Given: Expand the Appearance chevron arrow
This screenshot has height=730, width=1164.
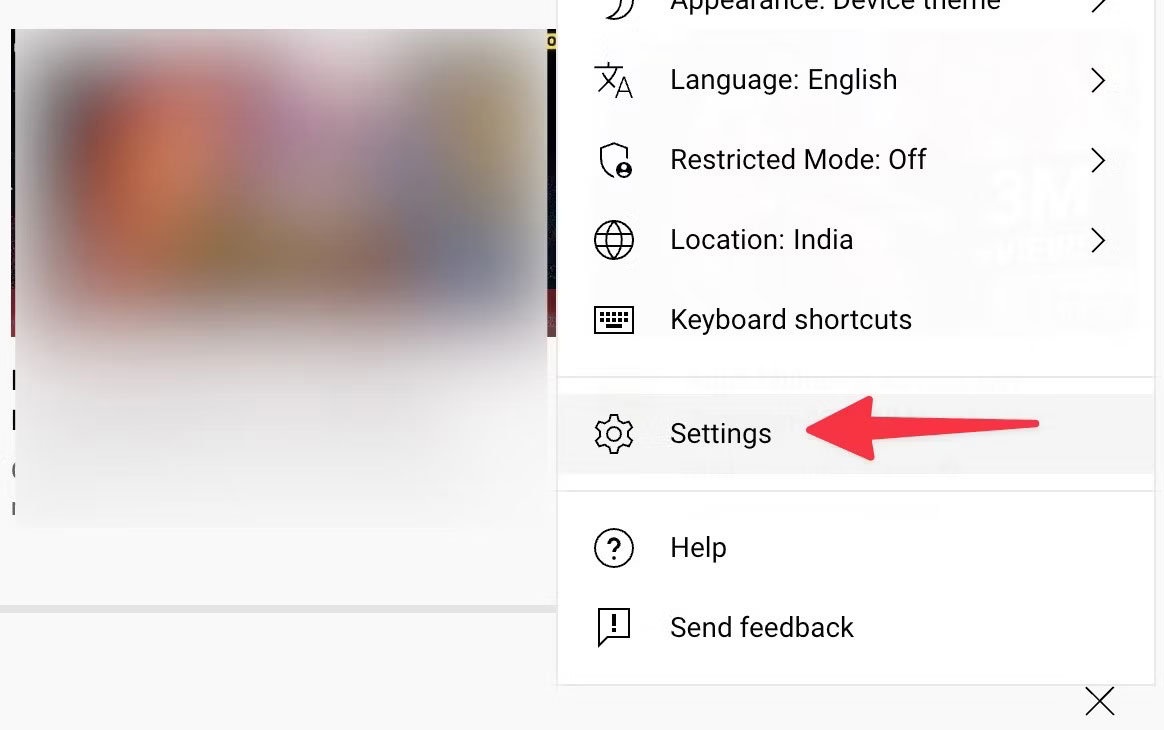Looking at the screenshot, I should (1098, 6).
